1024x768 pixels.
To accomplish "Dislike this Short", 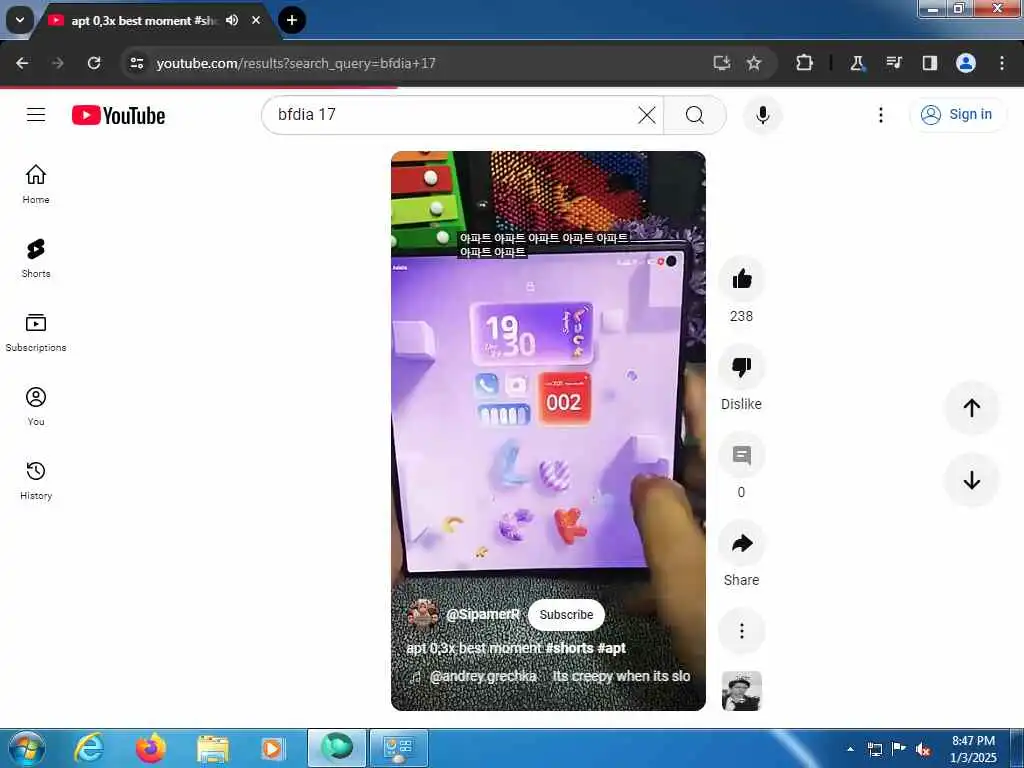I will [x=741, y=367].
